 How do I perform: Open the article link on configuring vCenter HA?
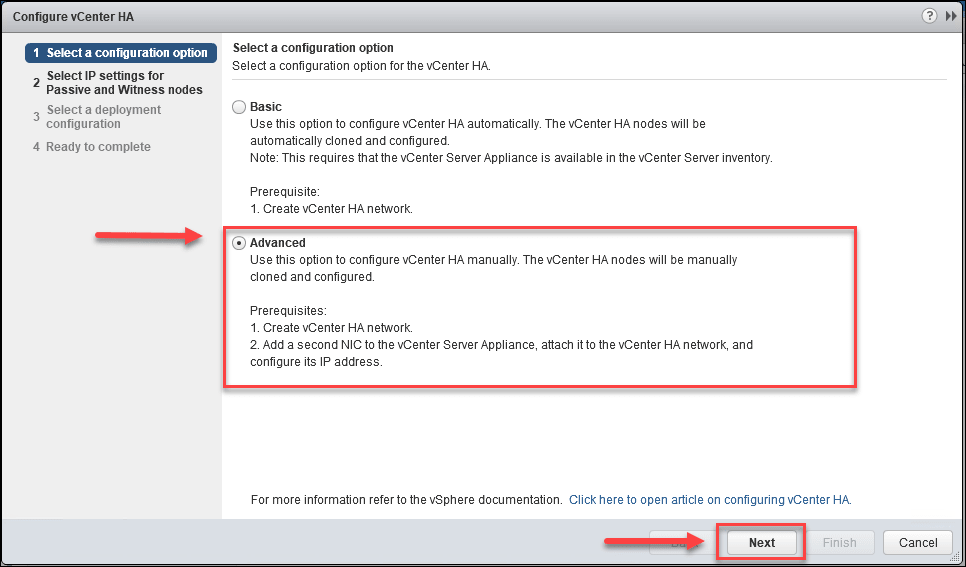(x=710, y=500)
